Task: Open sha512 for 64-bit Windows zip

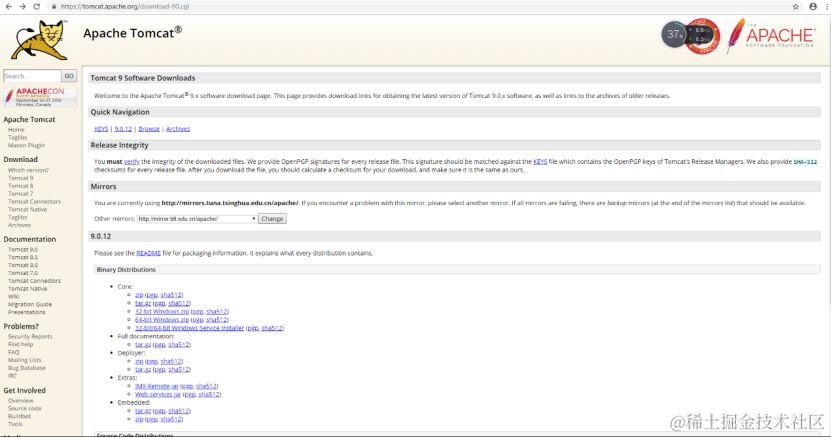Action: pyautogui.click(x=217, y=320)
